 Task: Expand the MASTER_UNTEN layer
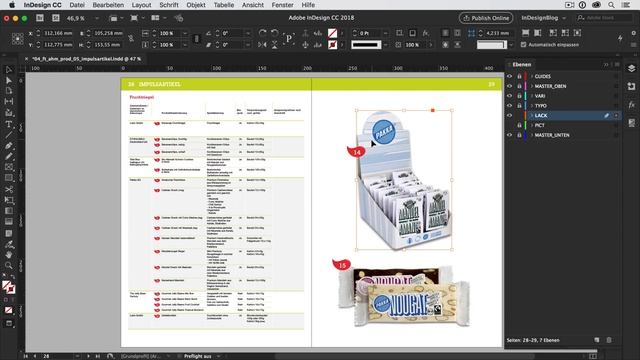click(531, 135)
